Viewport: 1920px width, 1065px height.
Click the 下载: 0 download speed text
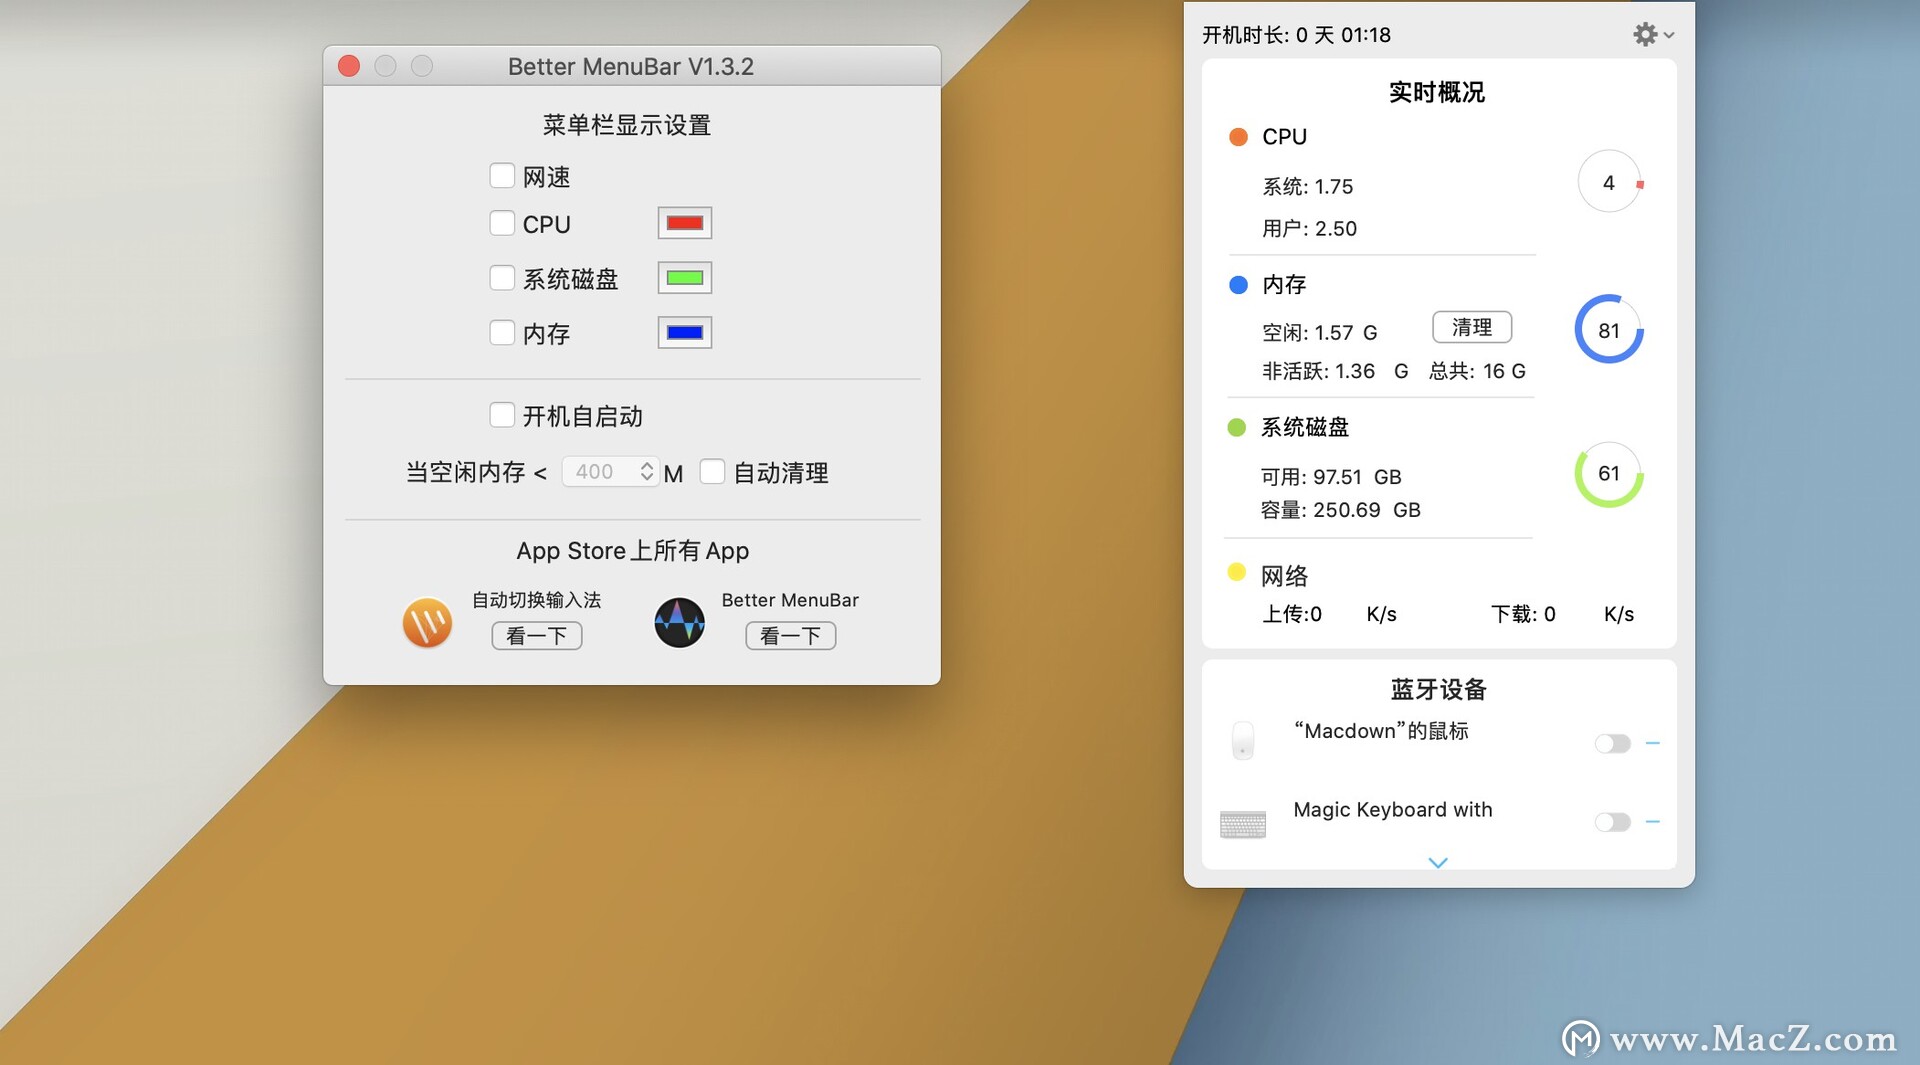pos(1523,614)
